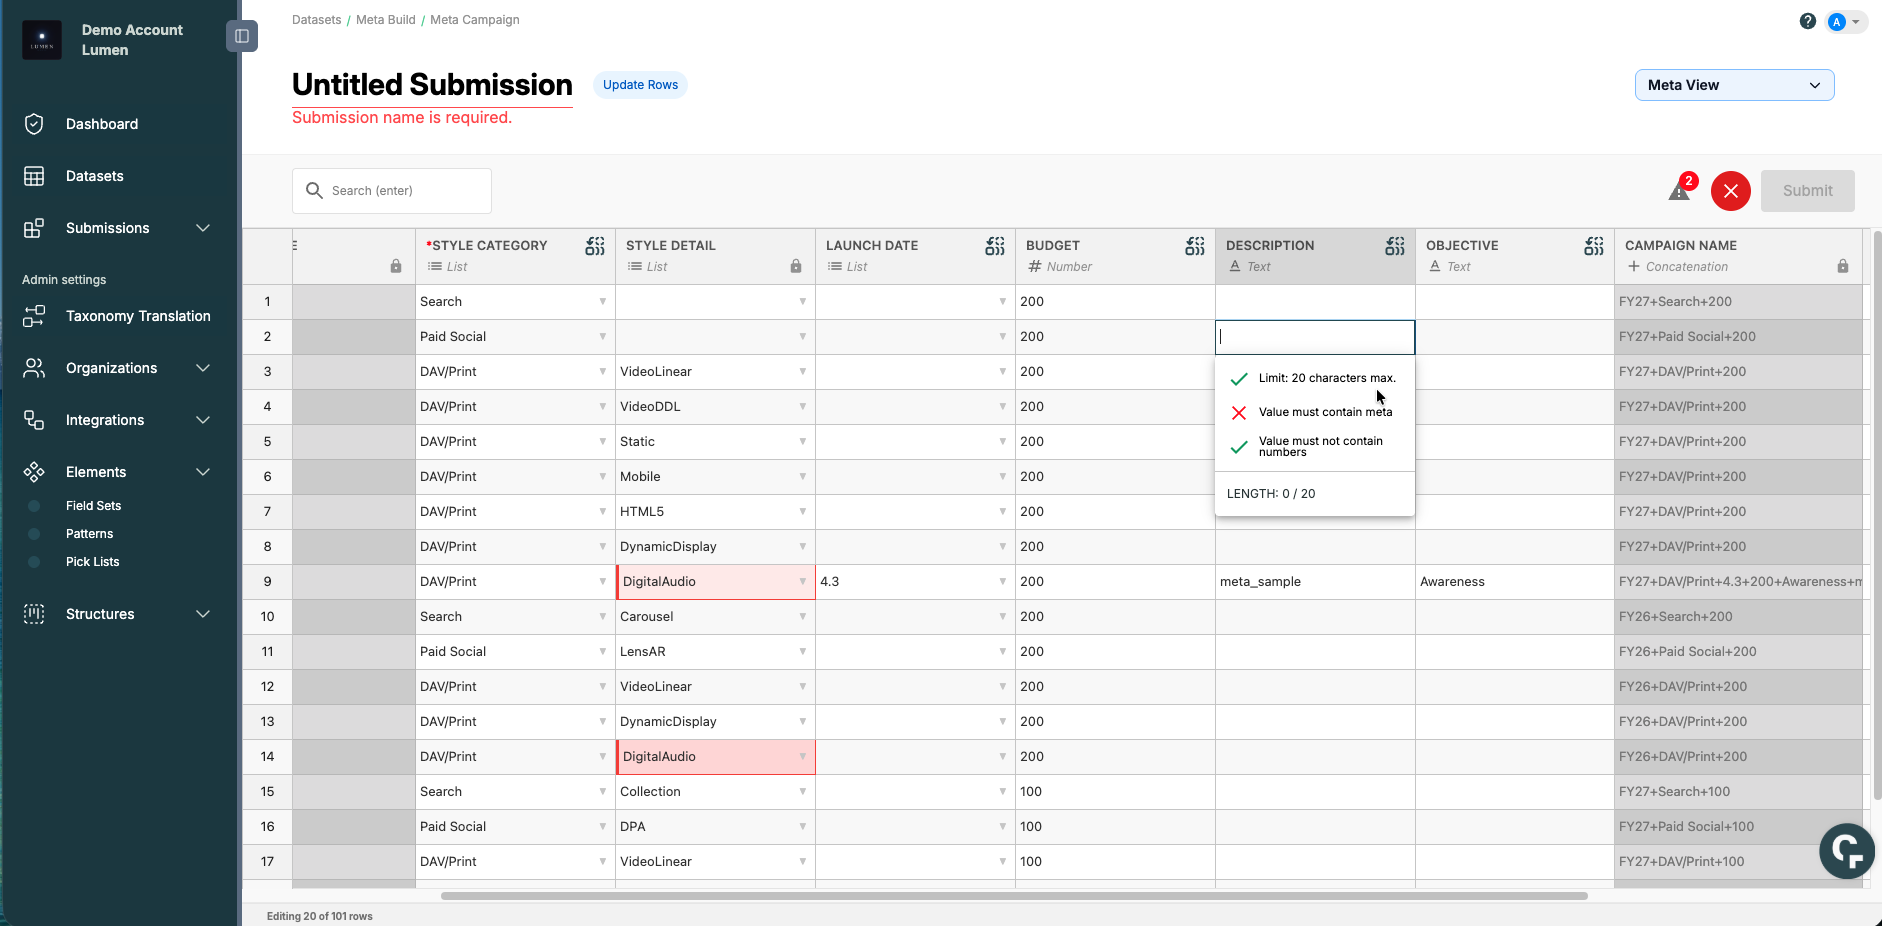Click the warning alerts icon with badge
This screenshot has height=926, width=1882.
click(x=1680, y=190)
